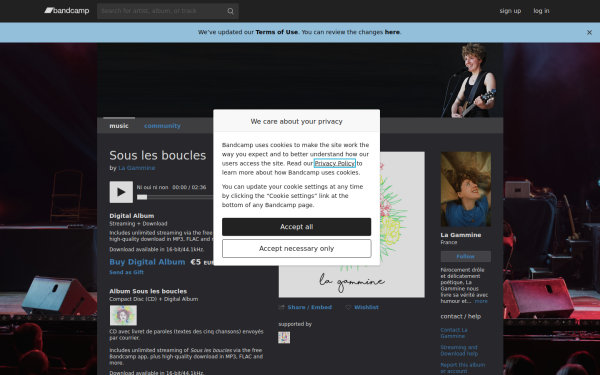Image resolution: width=600 pixels, height=375 pixels.
Task: Open the log in link
Action: tap(541, 11)
